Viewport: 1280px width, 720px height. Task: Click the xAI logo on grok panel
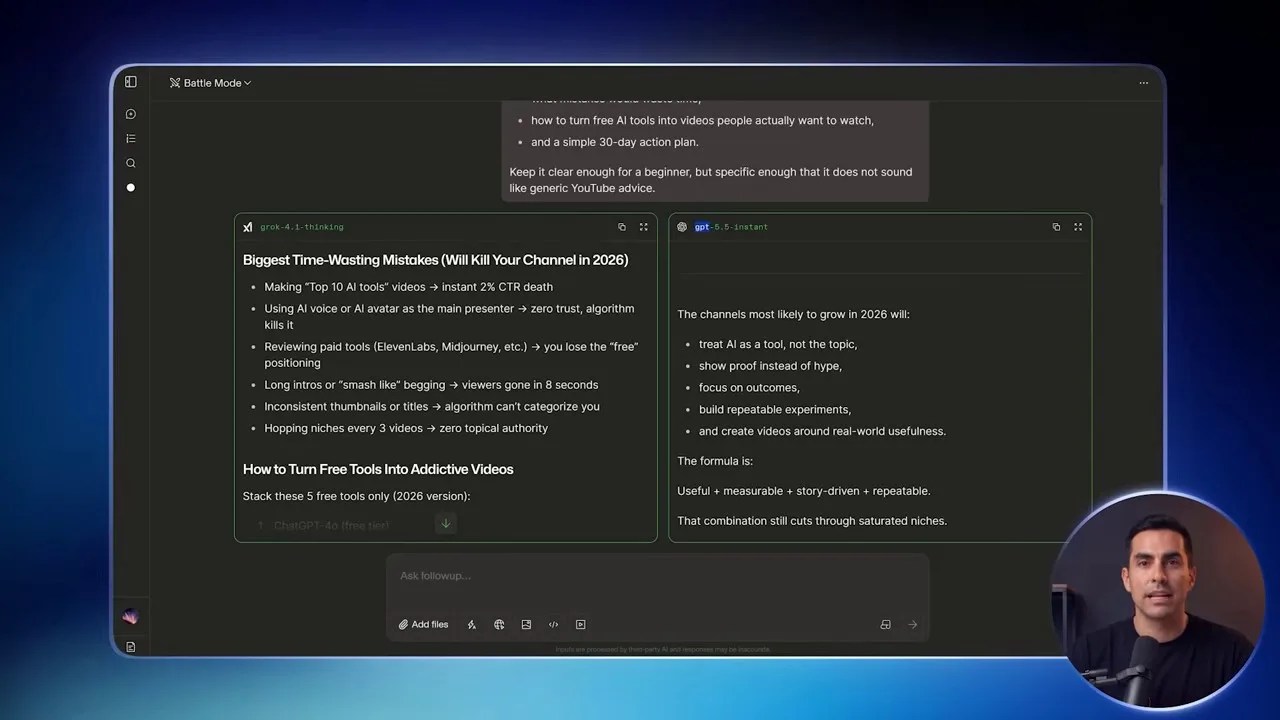tap(248, 227)
